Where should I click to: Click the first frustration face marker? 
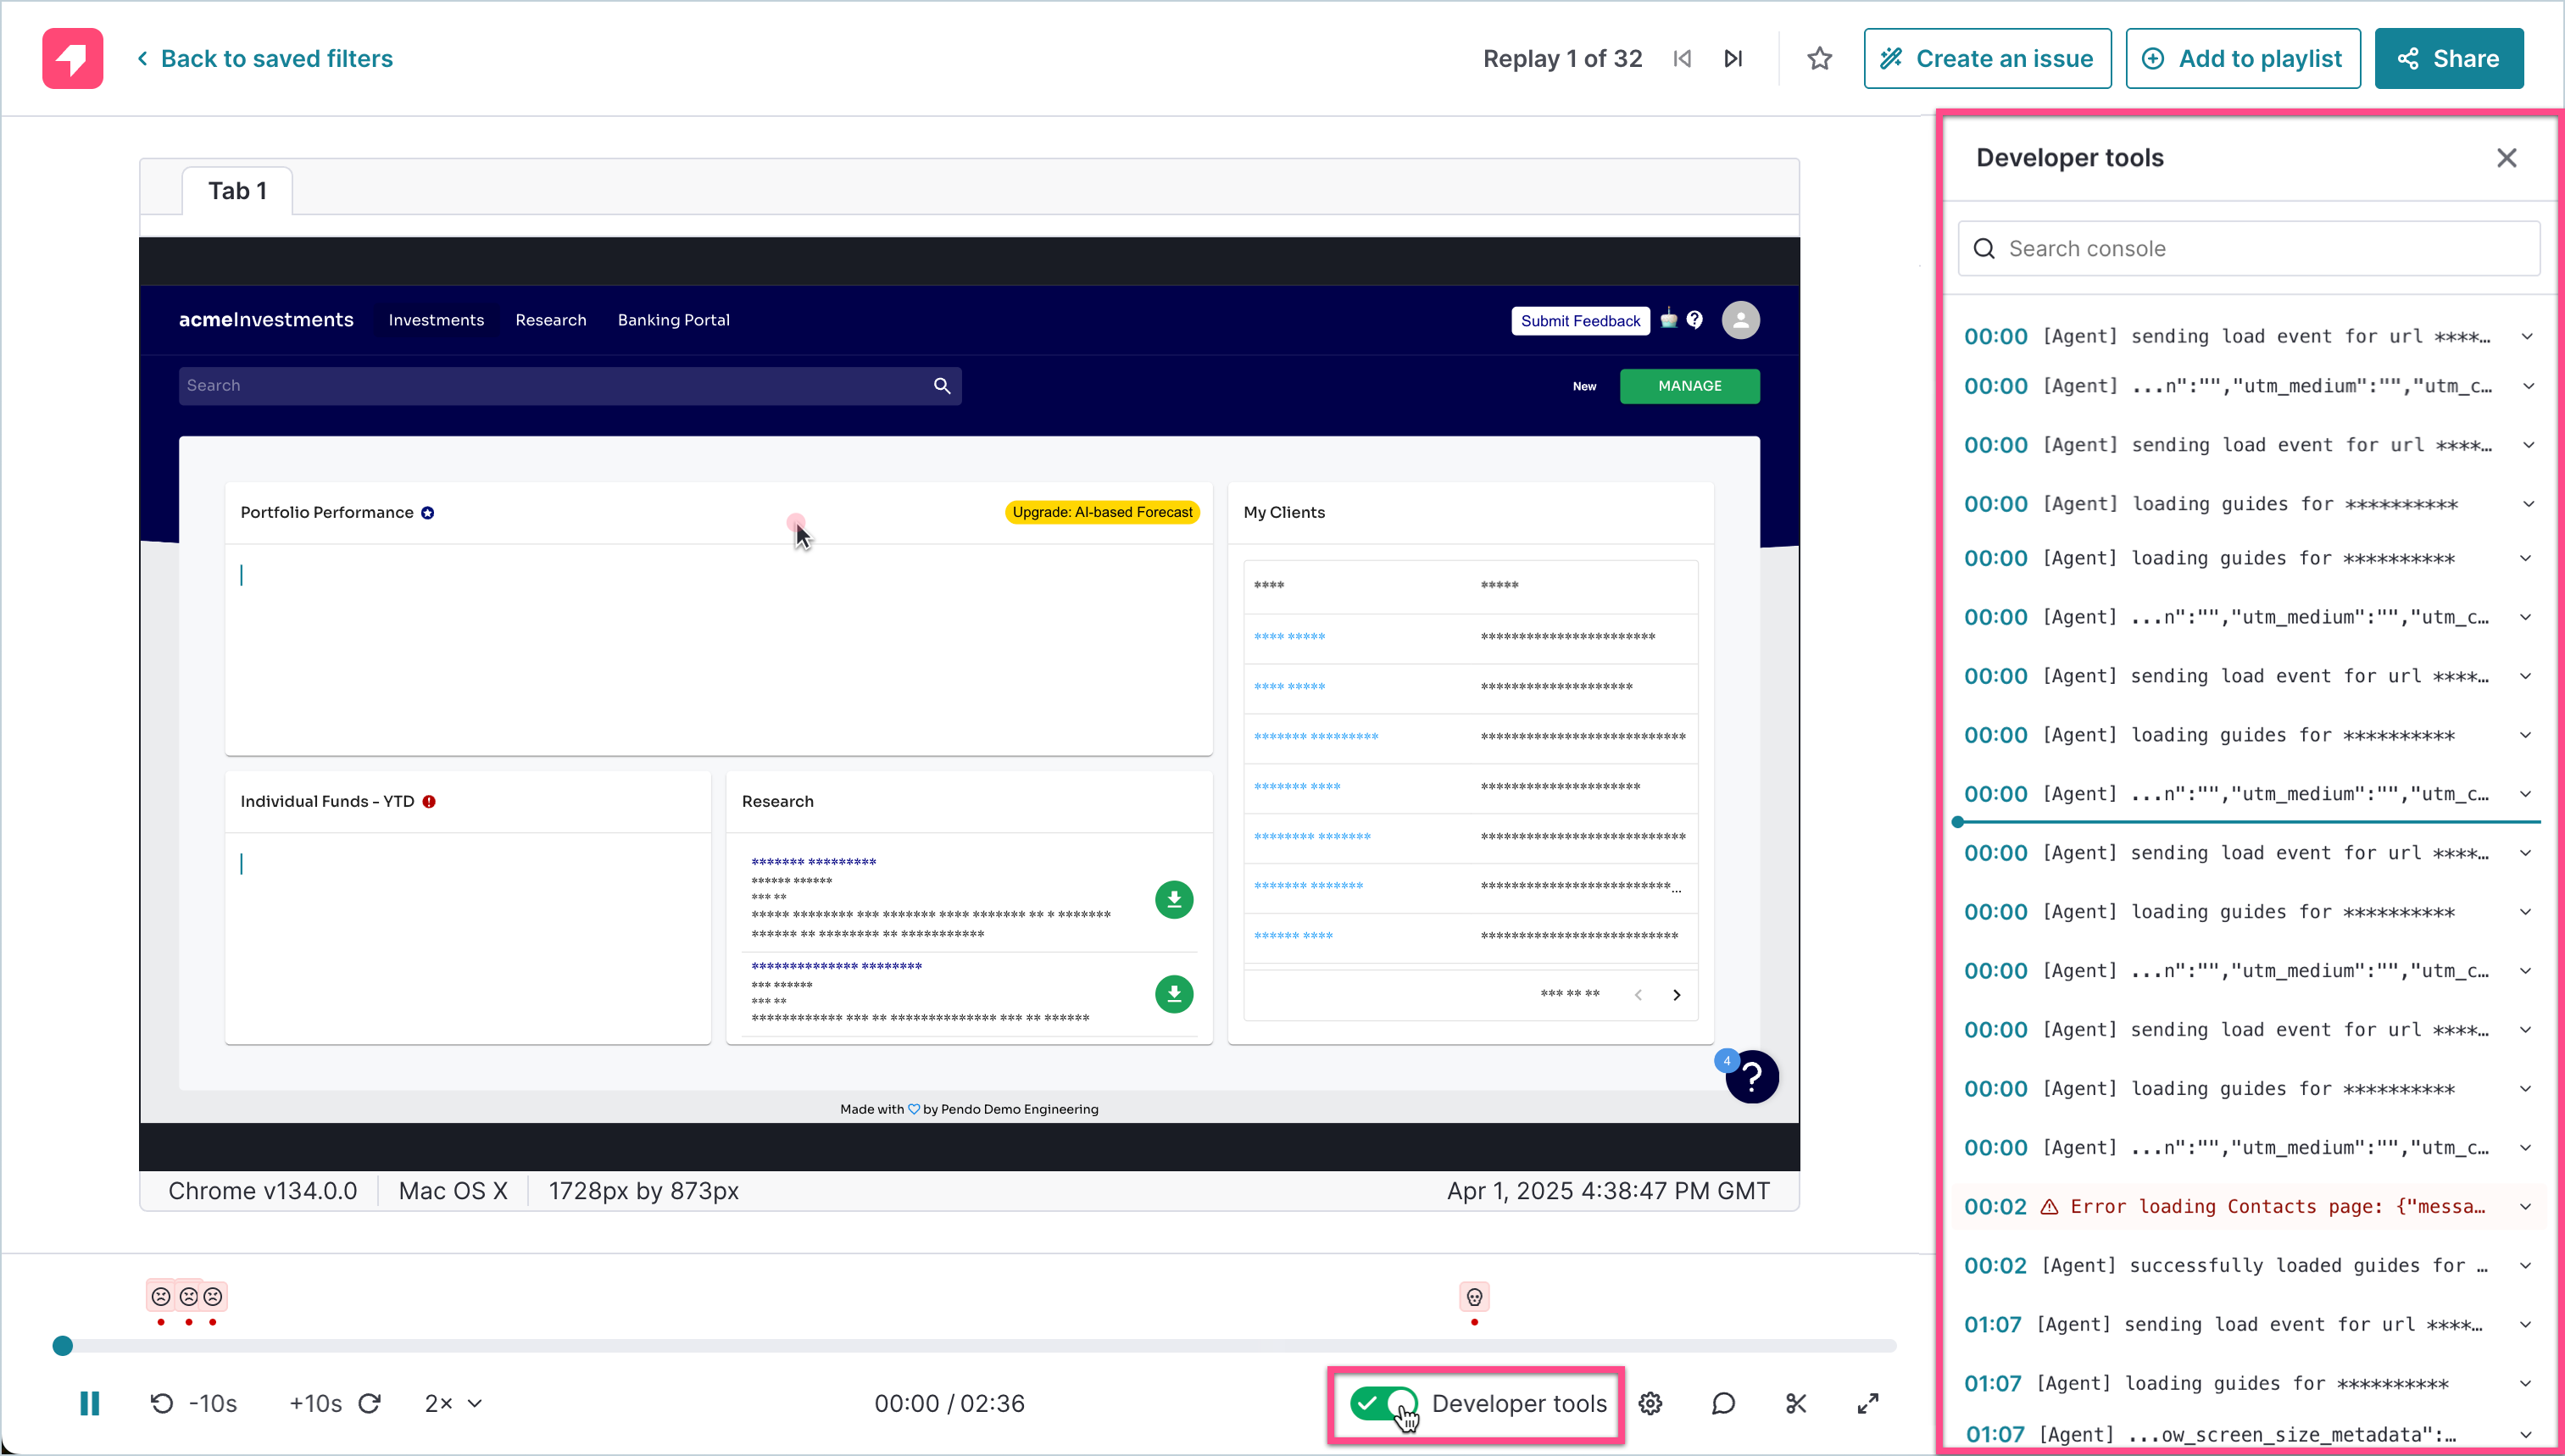pyautogui.click(x=161, y=1297)
